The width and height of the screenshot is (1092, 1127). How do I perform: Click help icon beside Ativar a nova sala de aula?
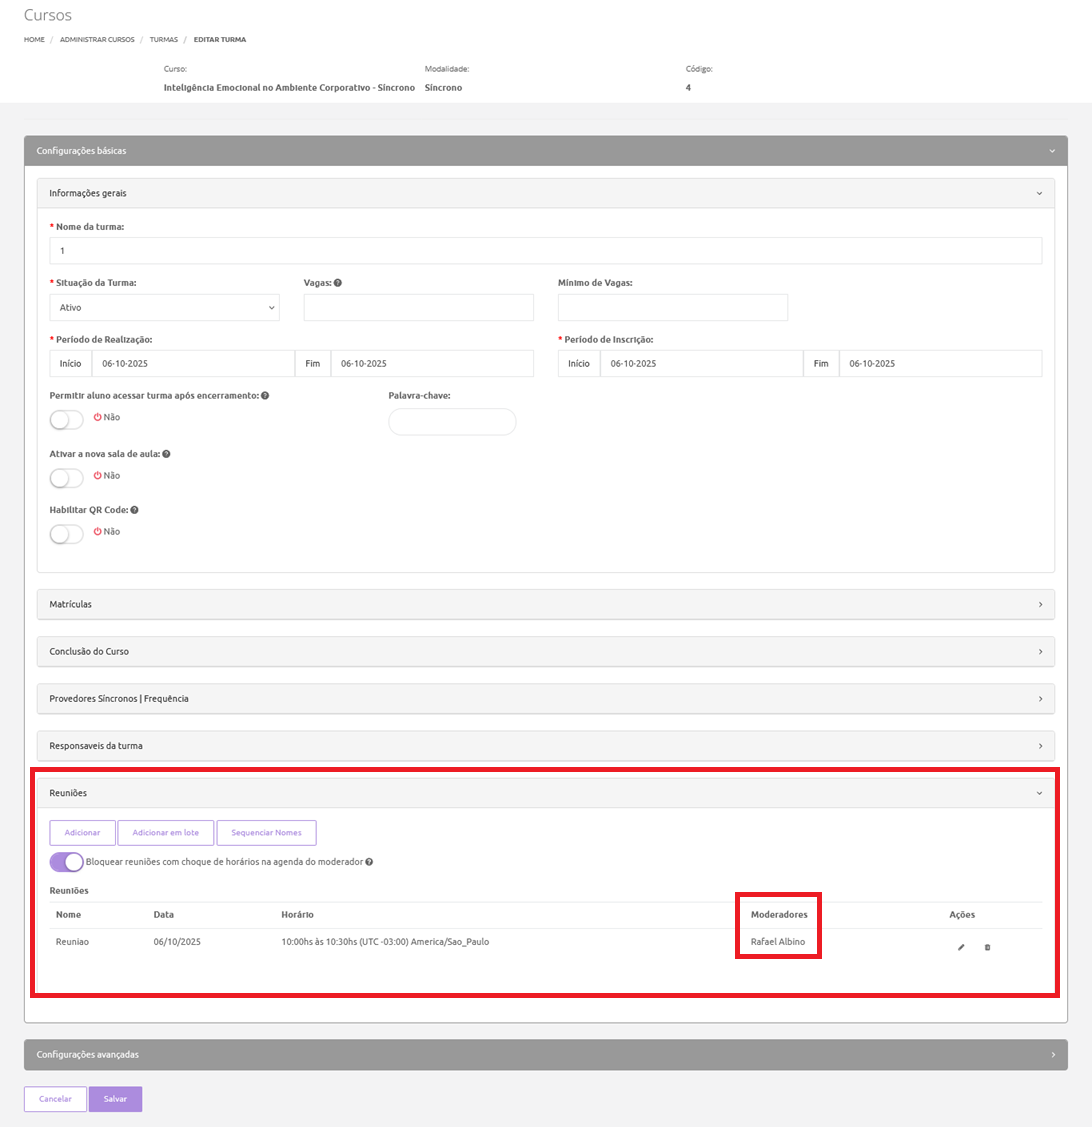point(166,454)
